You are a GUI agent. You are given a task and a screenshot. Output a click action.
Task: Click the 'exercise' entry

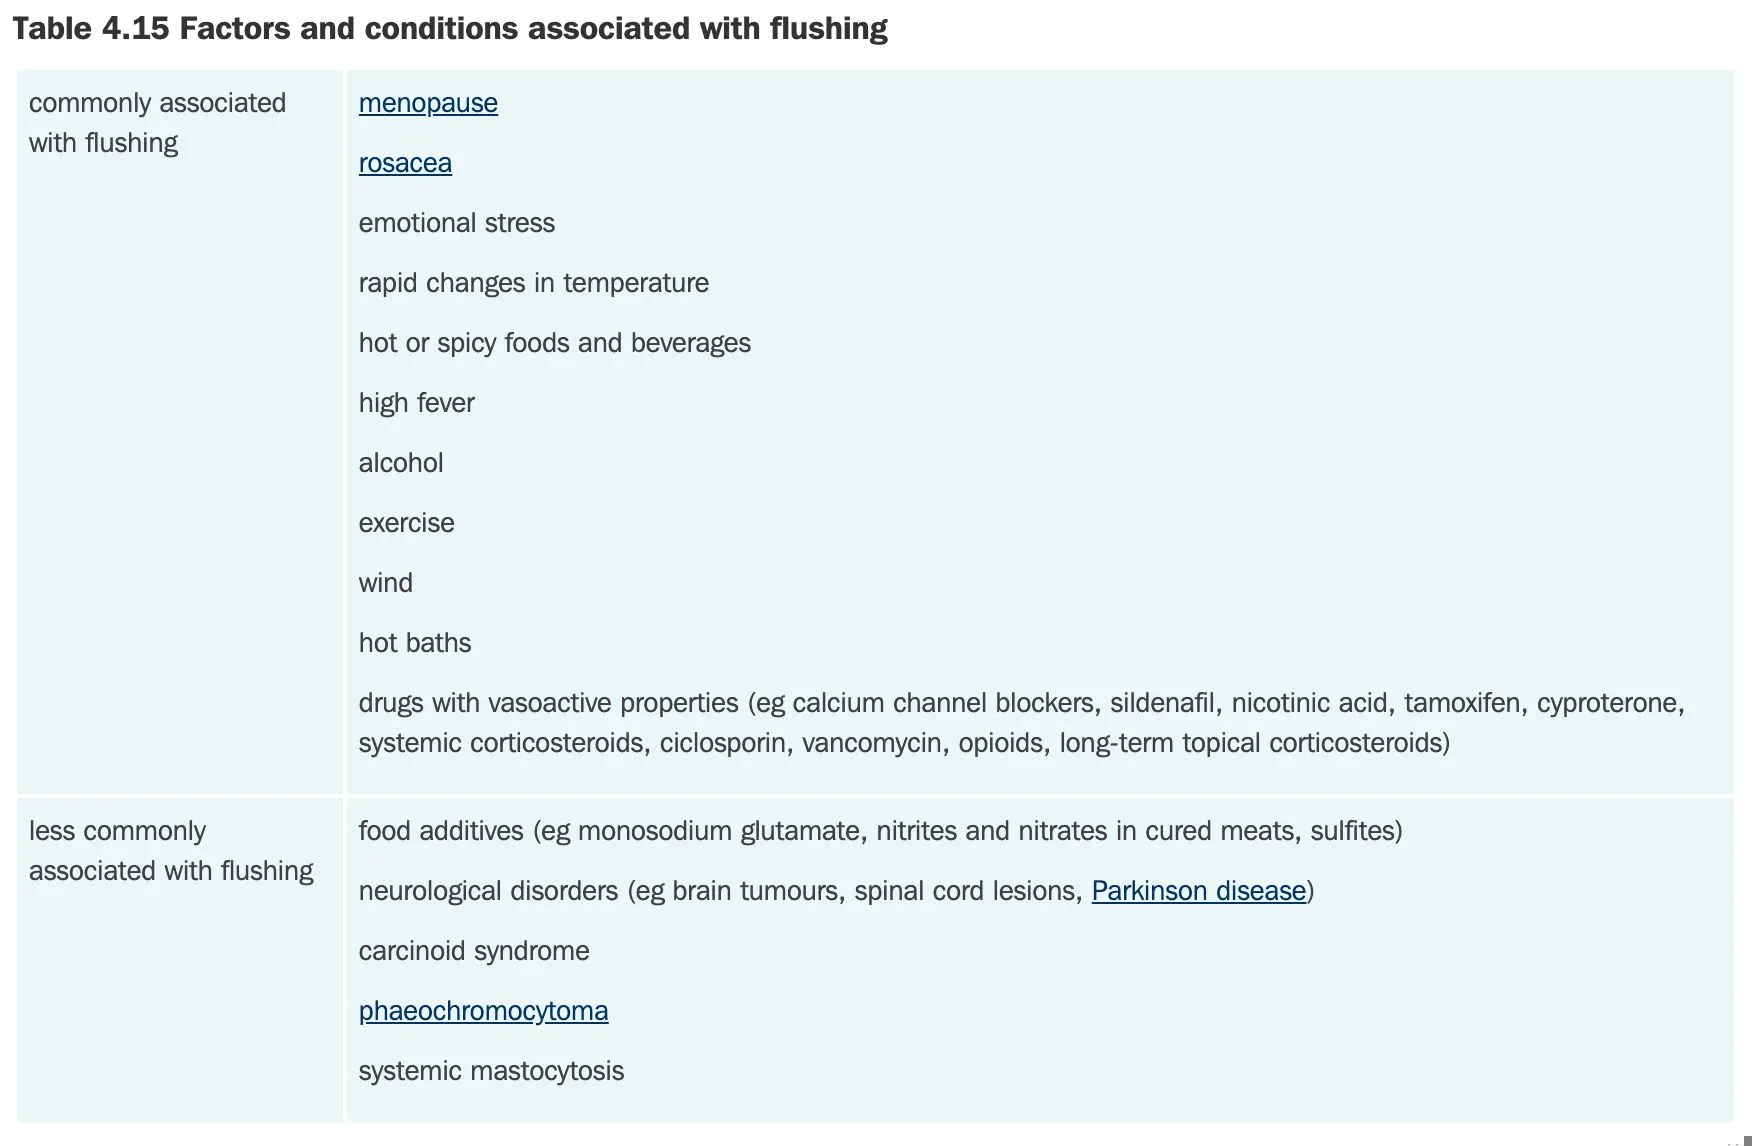(x=406, y=523)
